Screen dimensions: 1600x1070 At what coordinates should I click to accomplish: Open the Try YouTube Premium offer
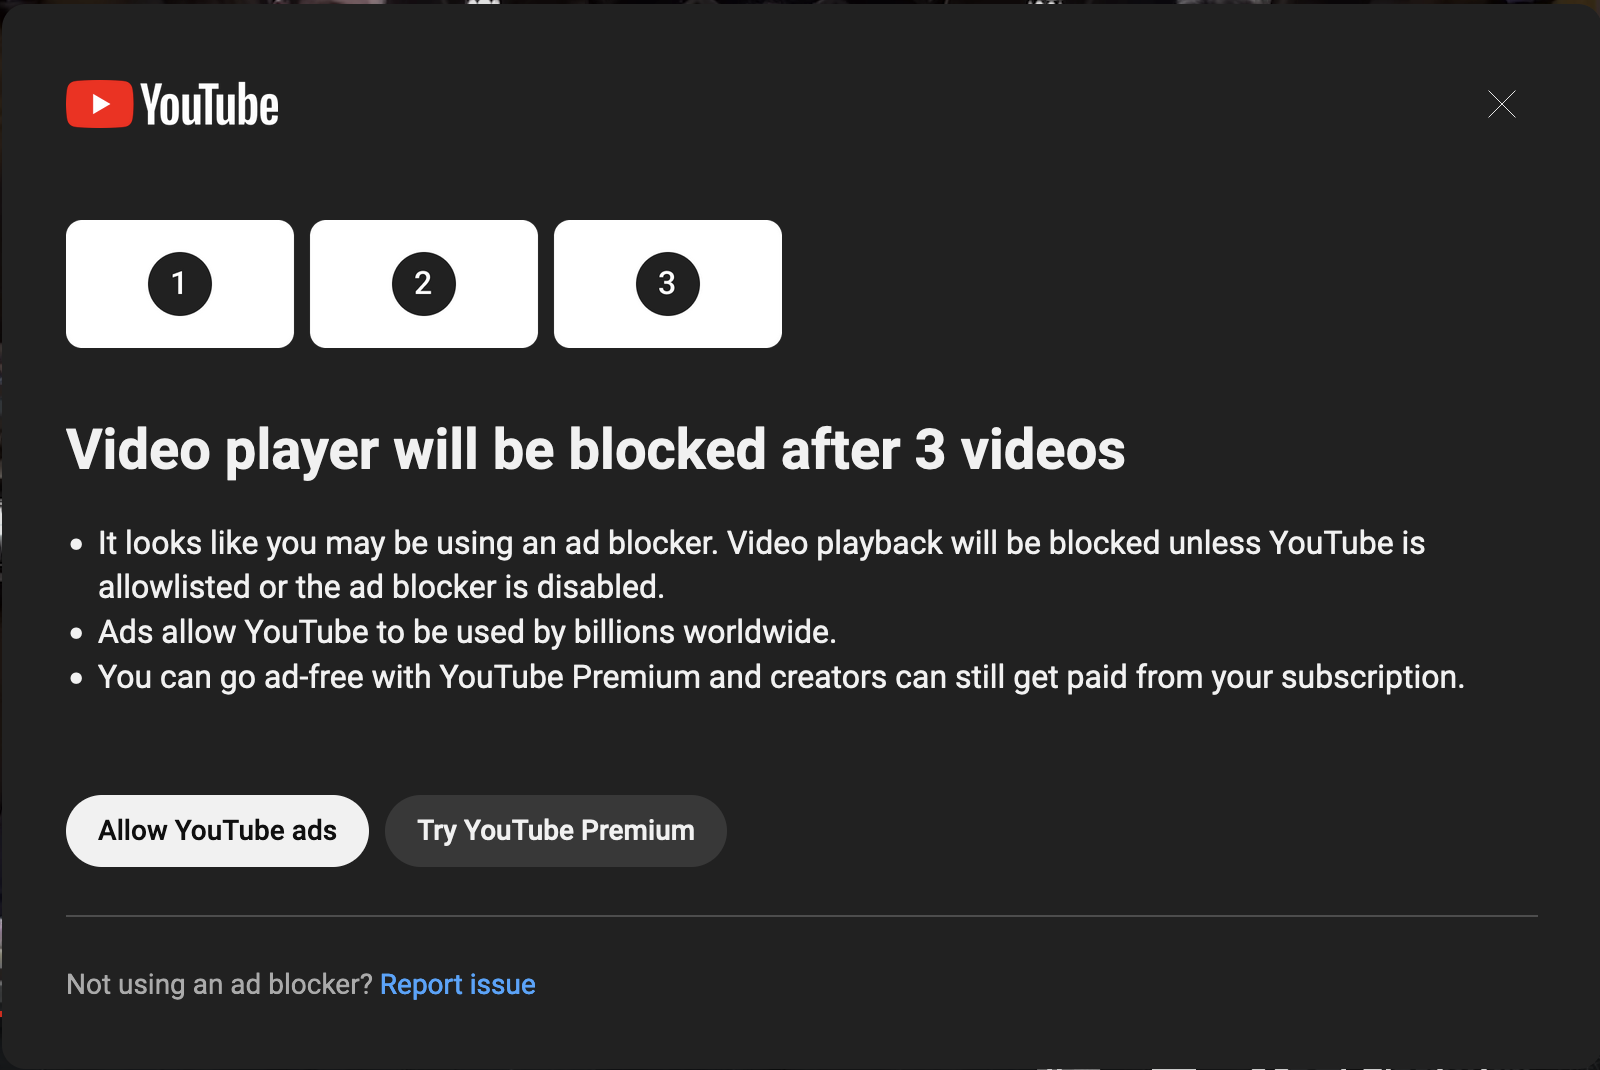pos(555,831)
